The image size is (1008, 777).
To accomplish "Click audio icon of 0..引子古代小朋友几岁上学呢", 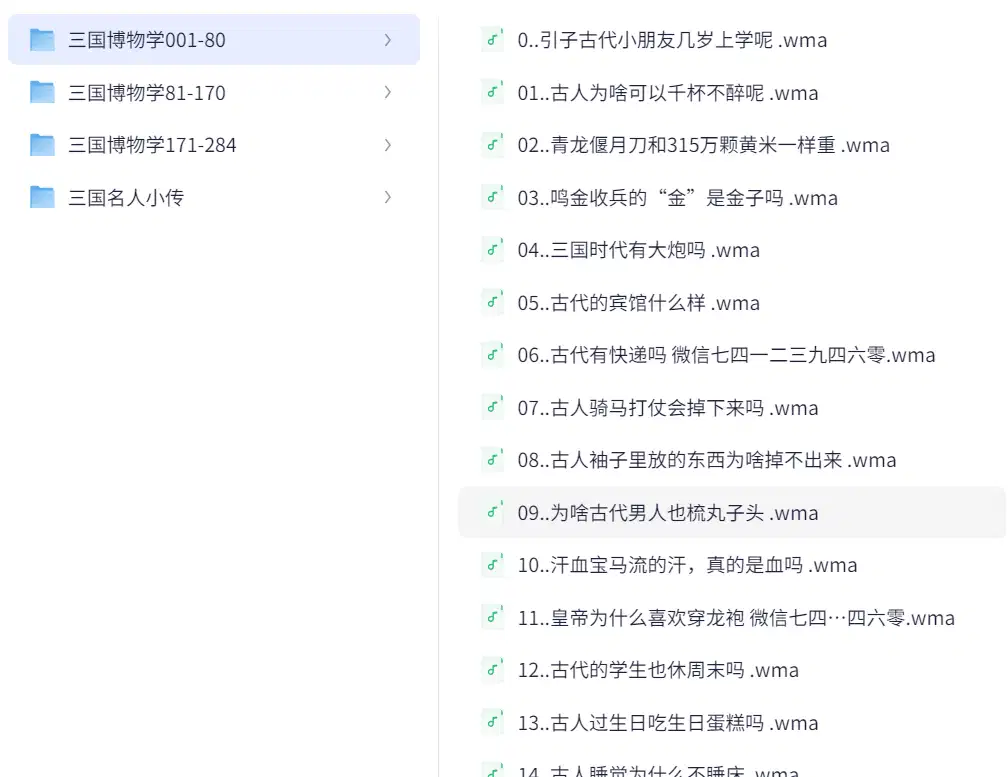I will [x=492, y=40].
